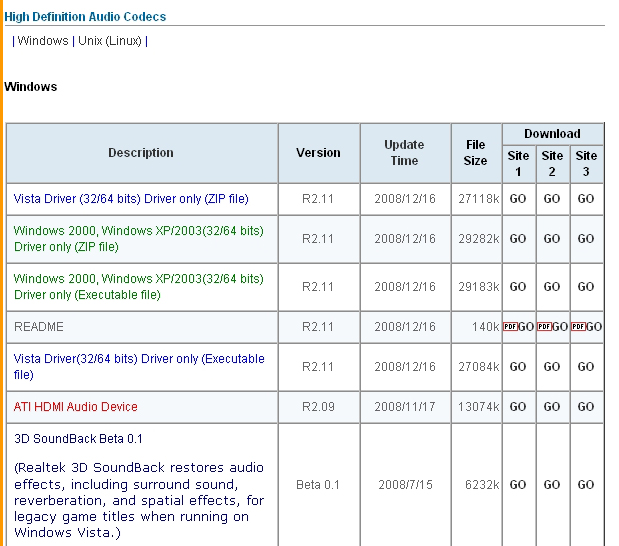Select the 3D SoundBack description paragraph
This screenshot has height=546, width=619.
139,500
